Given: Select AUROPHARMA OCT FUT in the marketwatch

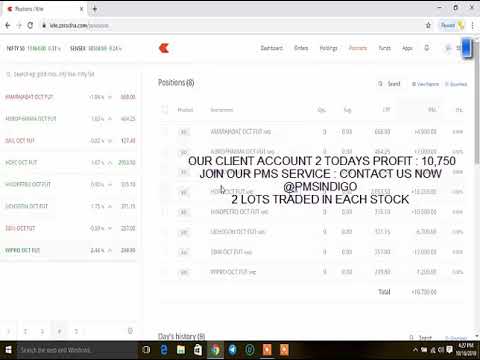Looking at the screenshot, I should click(x=69, y=119).
